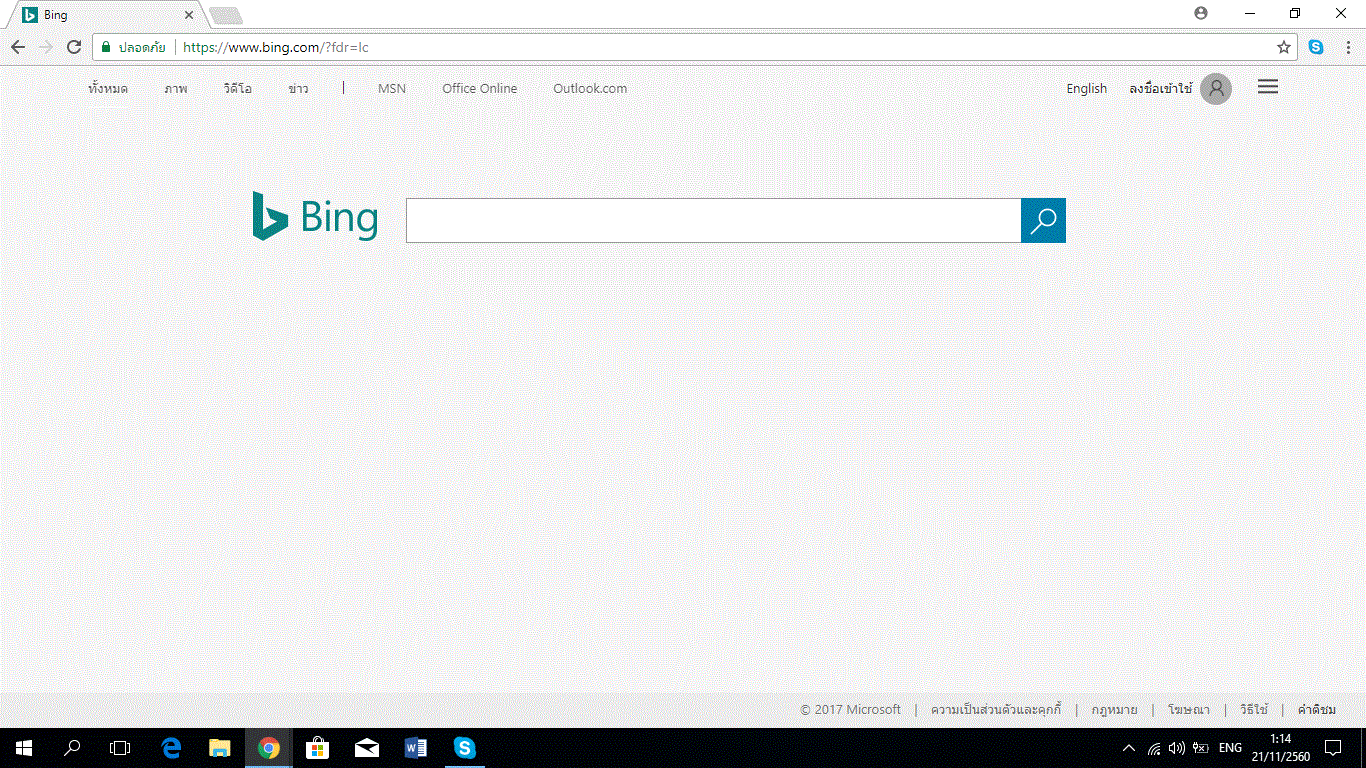Click the sign-in profile avatar

pos(1216,89)
